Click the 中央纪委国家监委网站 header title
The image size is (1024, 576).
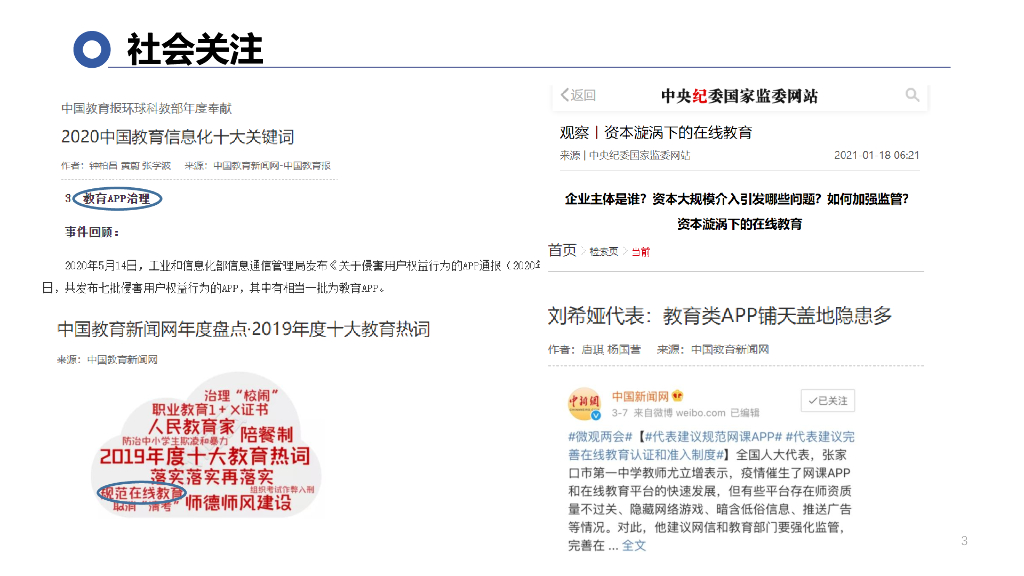click(739, 96)
